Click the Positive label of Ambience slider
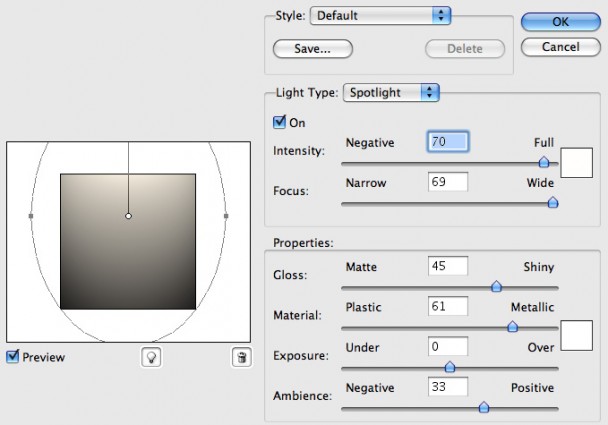Image resolution: width=608 pixels, height=425 pixels. click(532, 388)
